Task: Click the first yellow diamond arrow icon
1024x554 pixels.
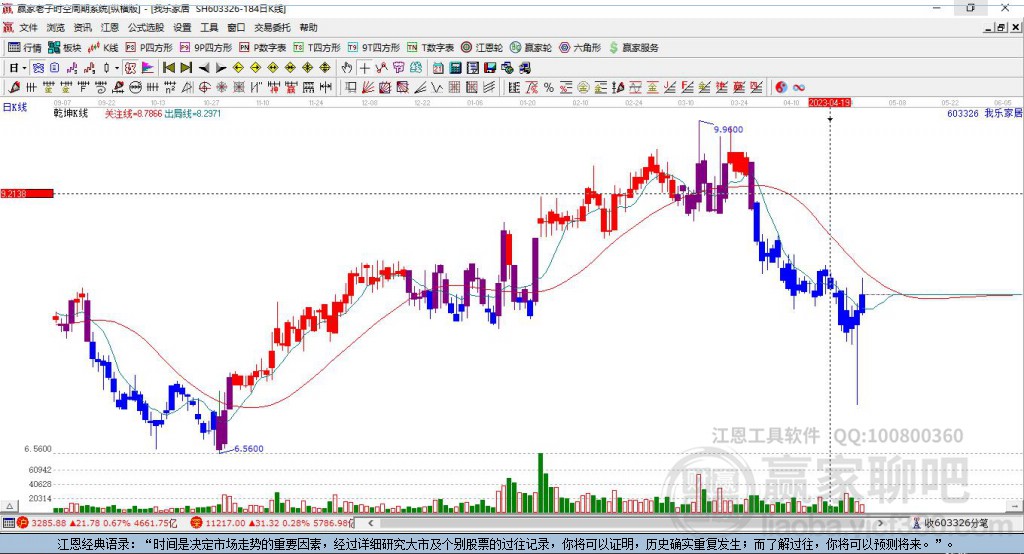Action: coord(238,68)
